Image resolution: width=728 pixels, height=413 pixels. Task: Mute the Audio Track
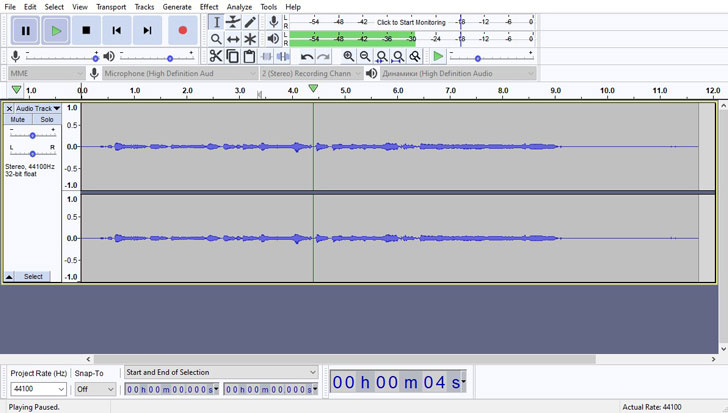17,120
